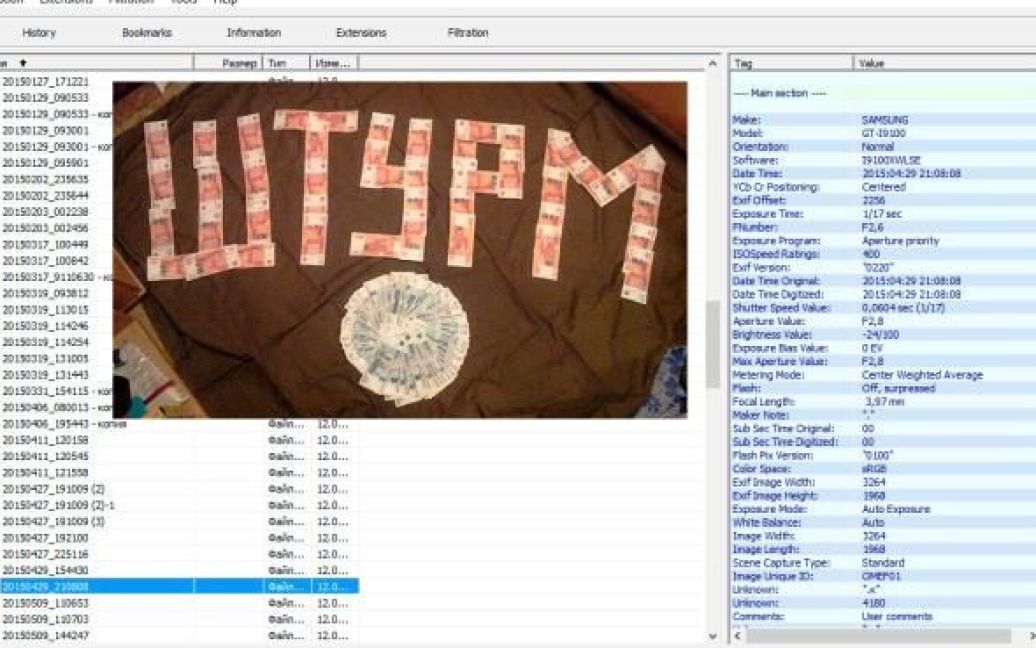Select file 20150202_235635
The height and width of the screenshot is (648, 1036).
pyautogui.click(x=45, y=179)
